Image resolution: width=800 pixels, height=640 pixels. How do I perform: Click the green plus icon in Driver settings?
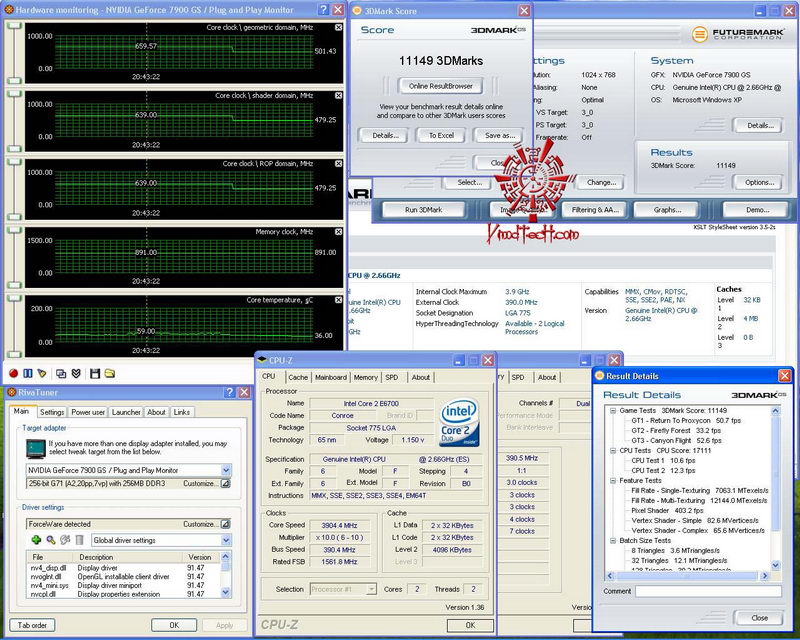click(x=36, y=540)
